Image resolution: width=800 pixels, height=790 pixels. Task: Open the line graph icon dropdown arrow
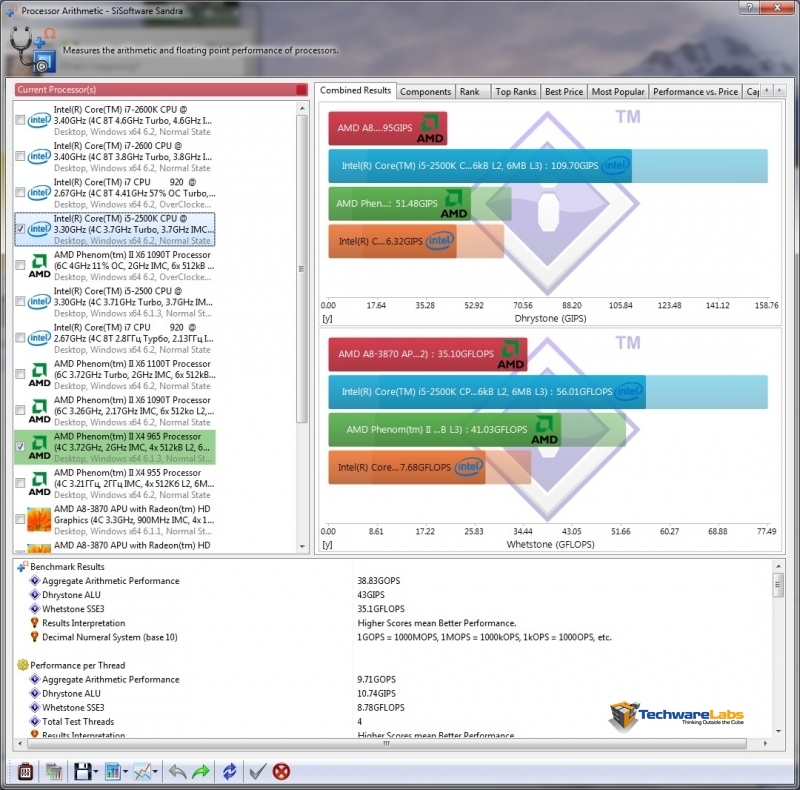pos(155,772)
